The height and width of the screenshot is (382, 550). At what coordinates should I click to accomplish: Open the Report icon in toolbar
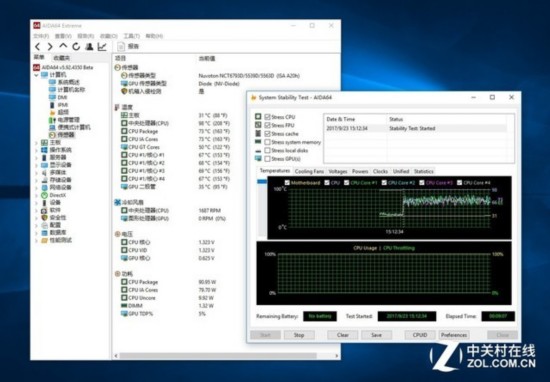pyautogui.click(x=121, y=46)
